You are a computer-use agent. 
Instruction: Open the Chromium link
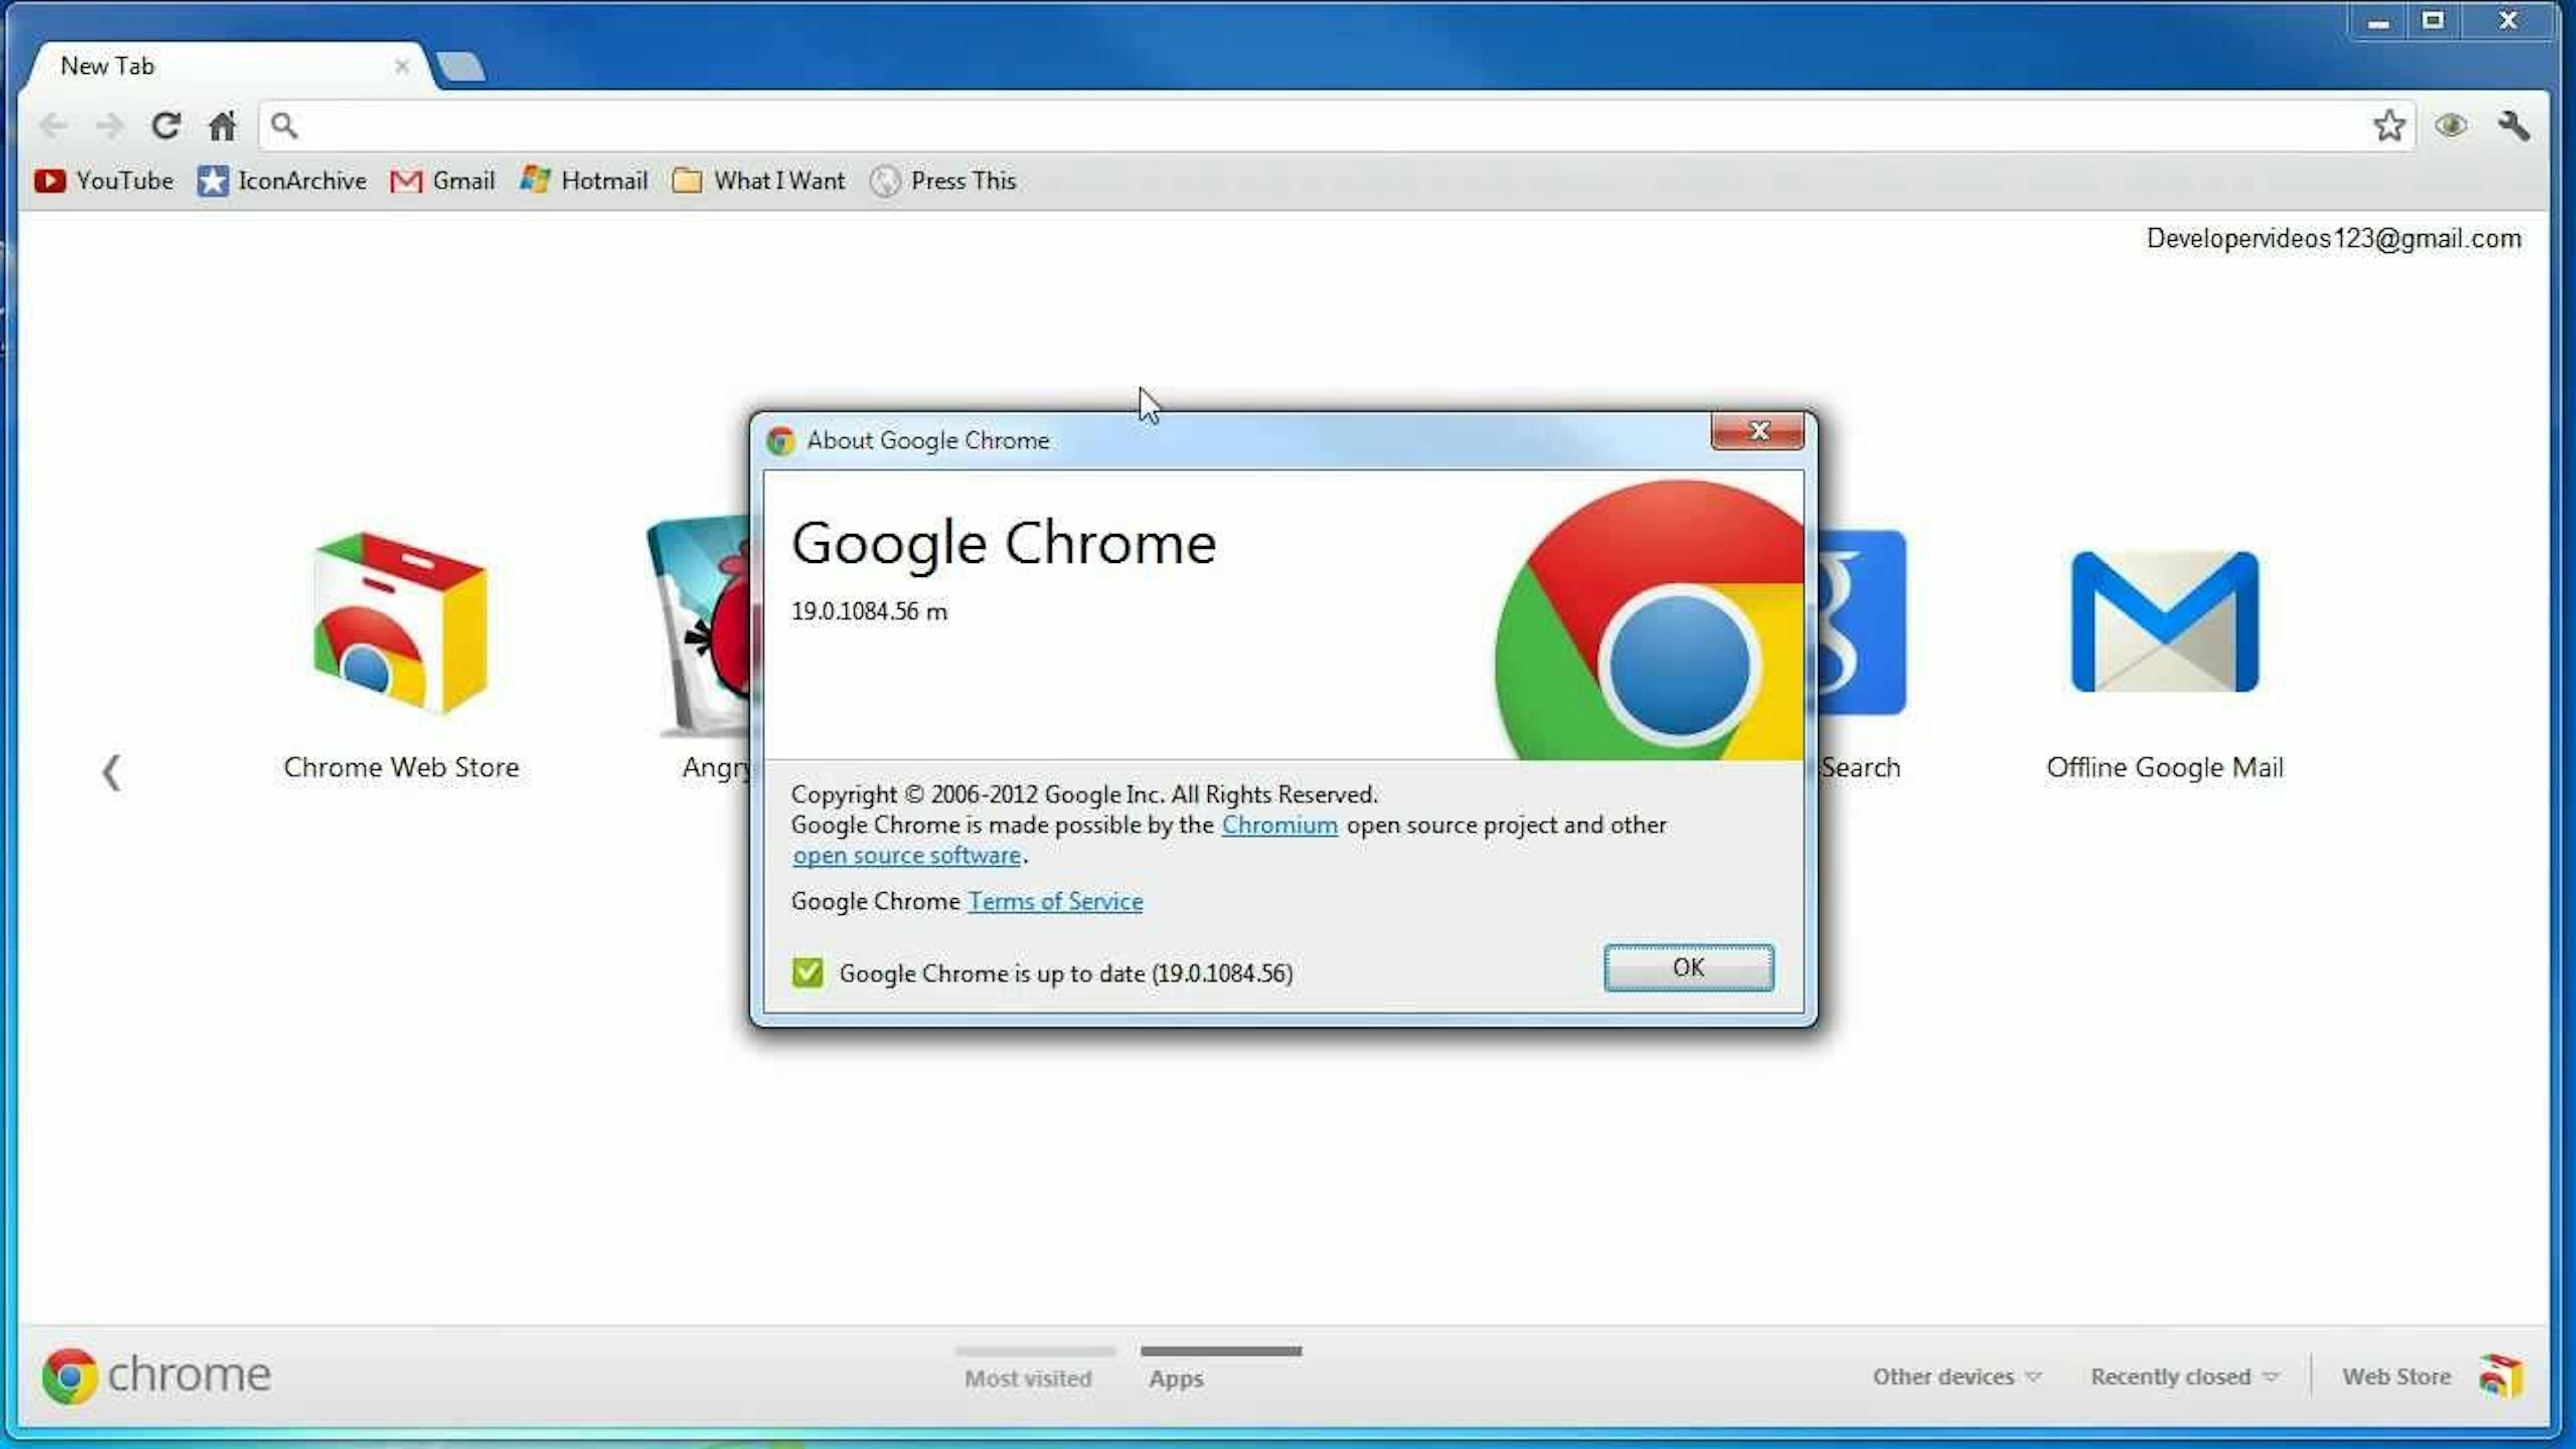(x=1279, y=825)
